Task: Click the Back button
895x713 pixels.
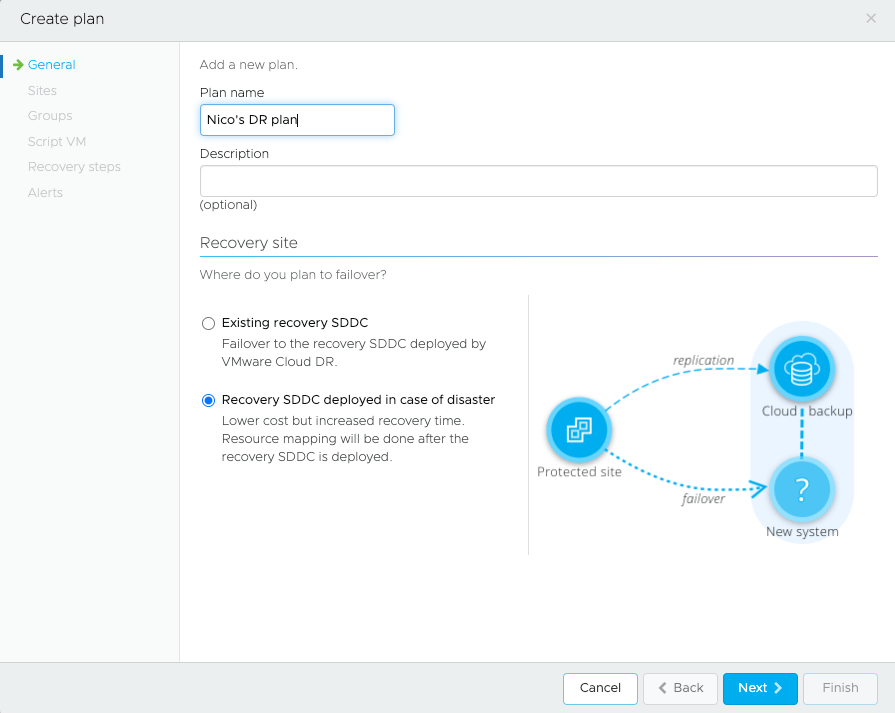Action: point(680,688)
